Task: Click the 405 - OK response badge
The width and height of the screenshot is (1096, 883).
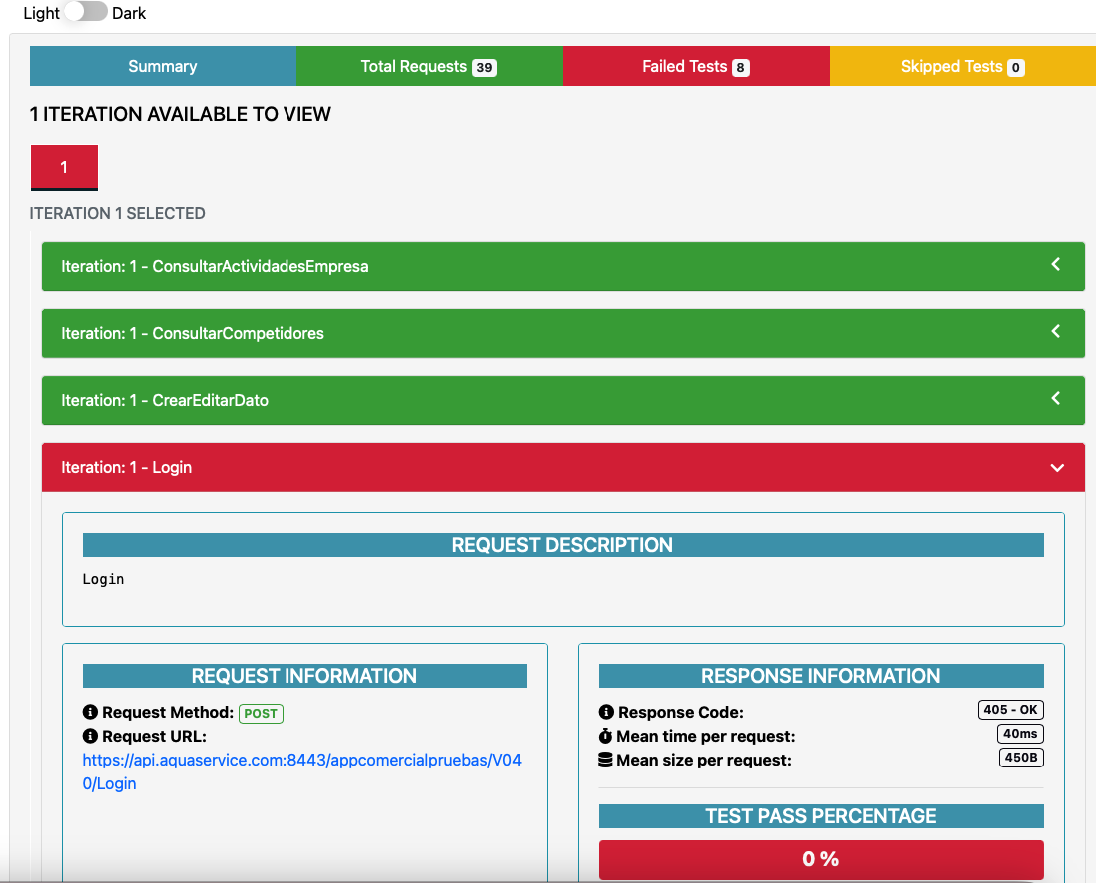Action: 1010,710
